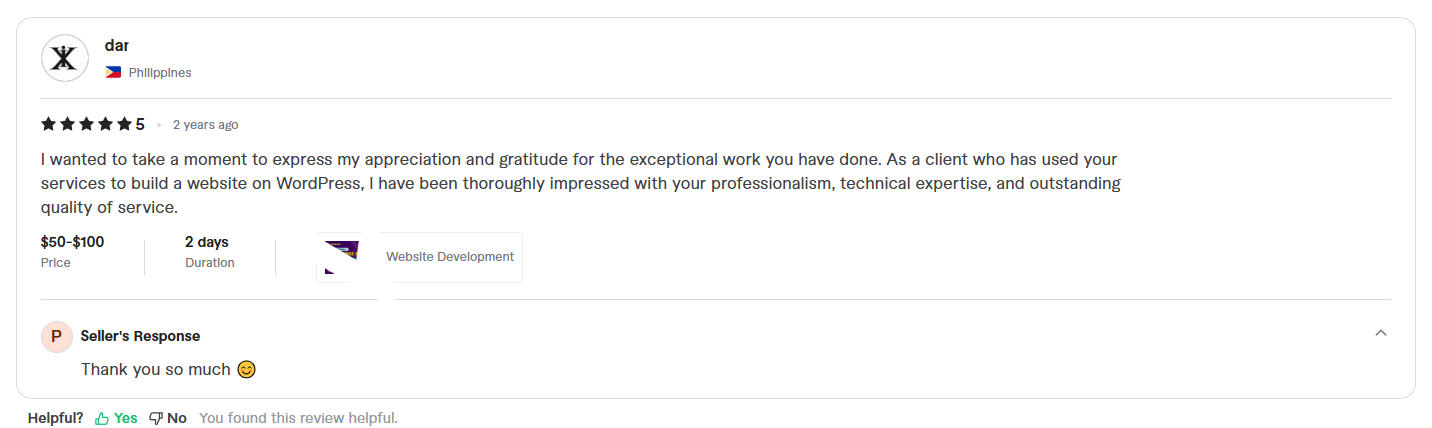Mark review helpful with thumbs-up Yes

click(x=116, y=418)
